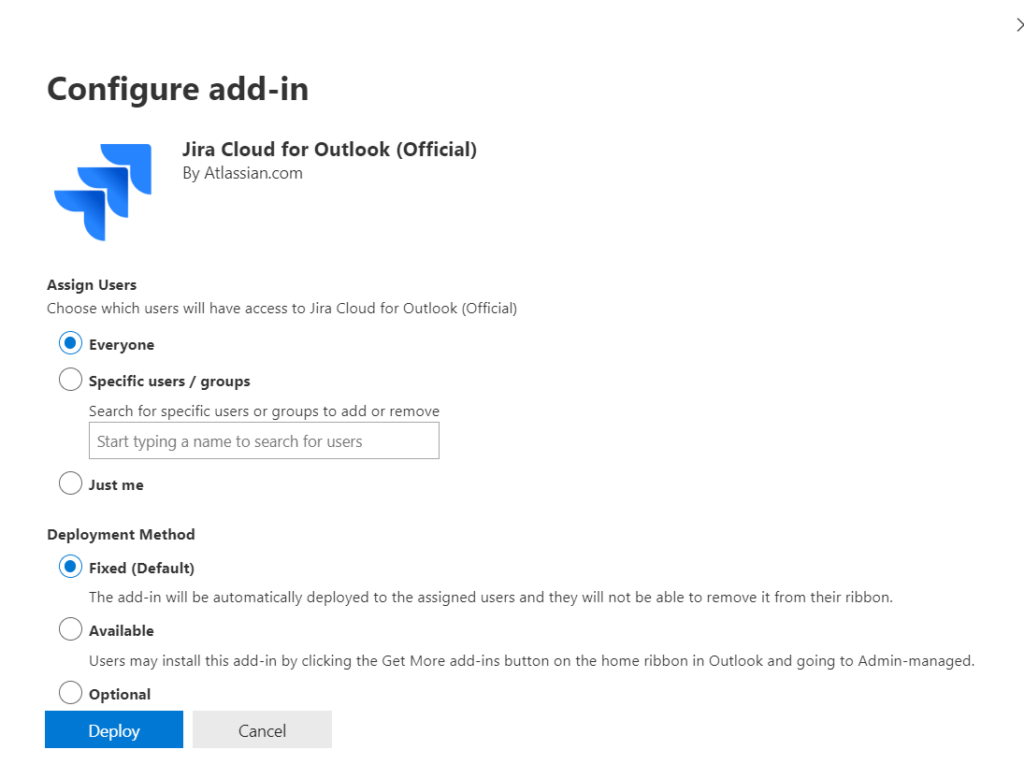Click the 'Jira Cloud for Outlook (Official)' title

coord(330,150)
